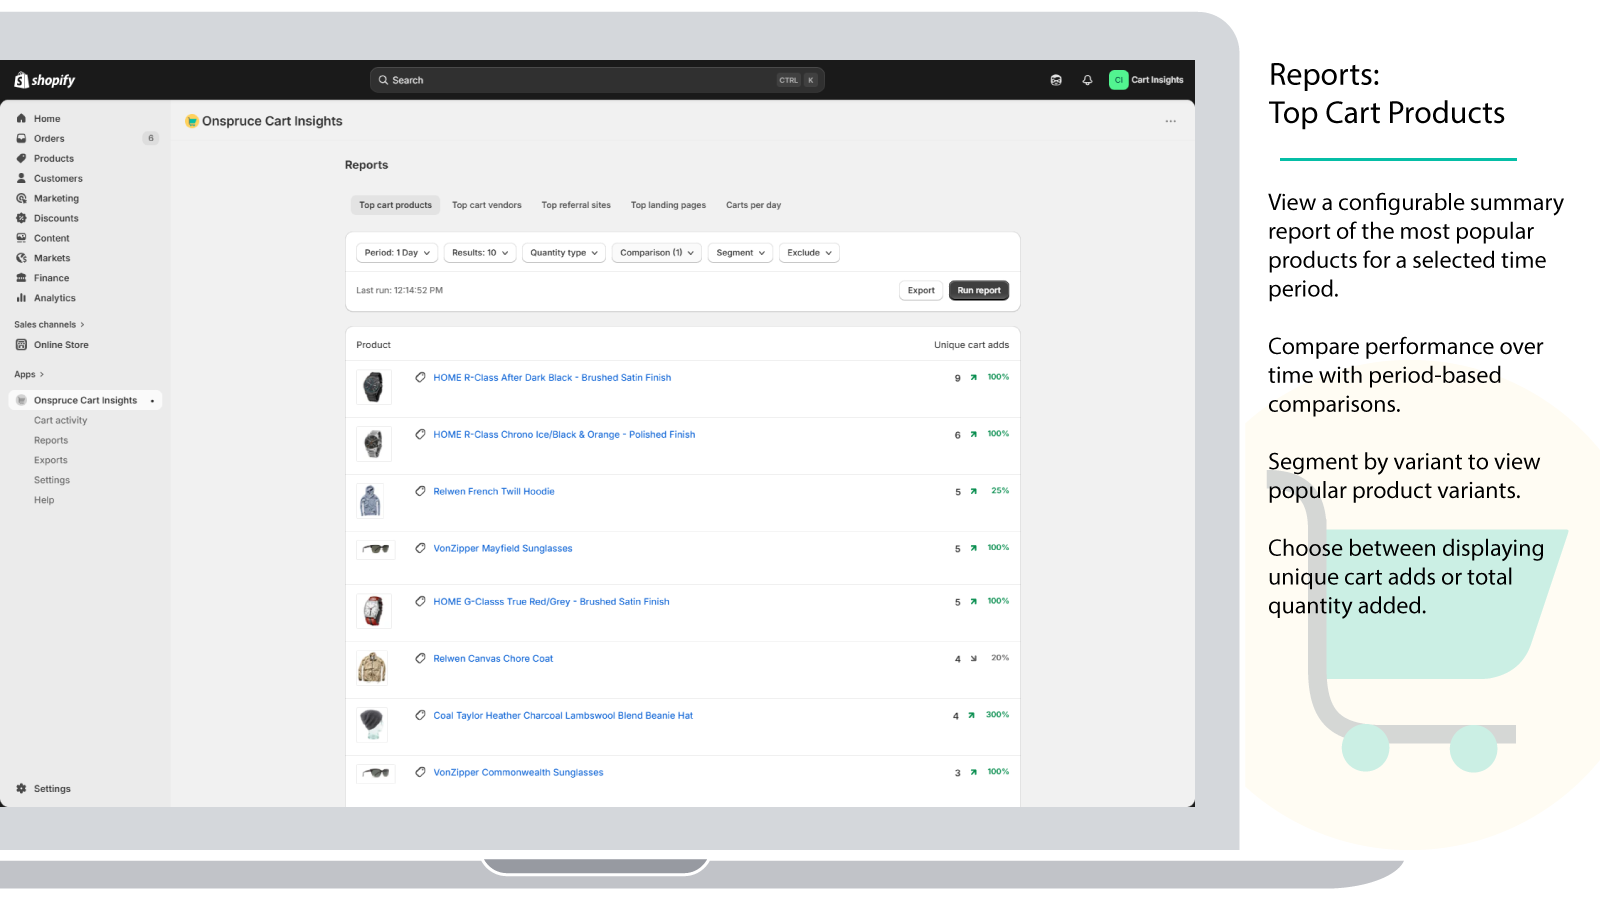Screen dimensions: 1600x900
Task: Click the Run report button
Action: click(x=979, y=291)
